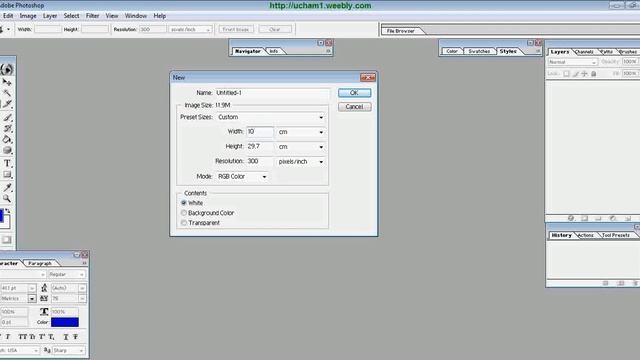640x360 pixels.
Task: Select Transparent contents option
Action: tap(184, 223)
